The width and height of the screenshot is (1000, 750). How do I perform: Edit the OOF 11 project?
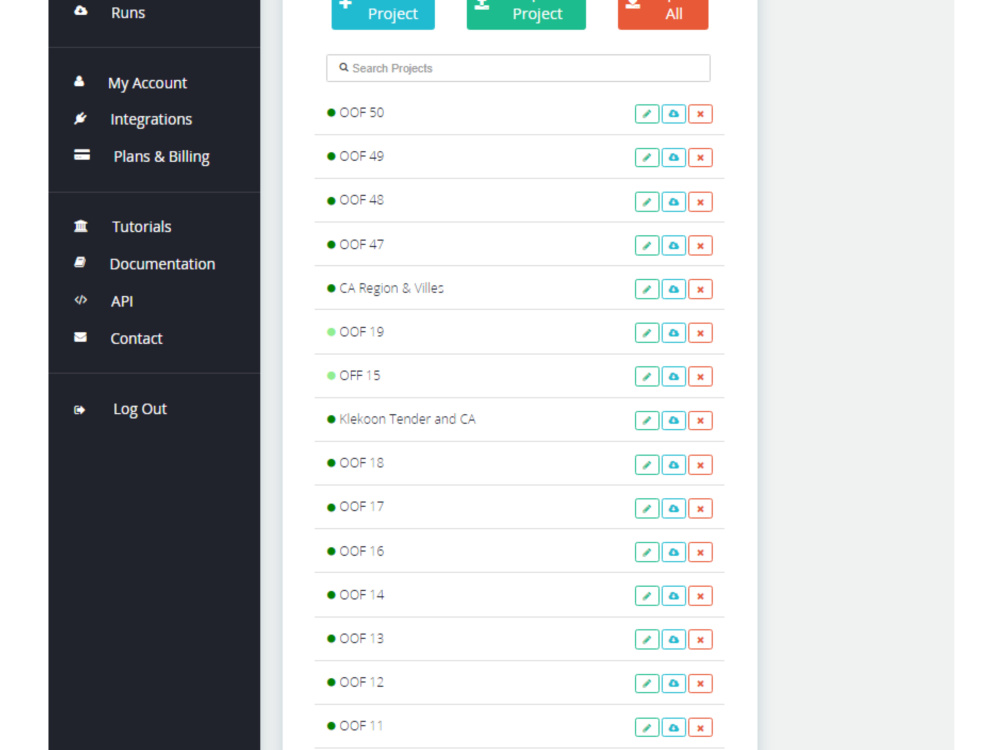647,728
